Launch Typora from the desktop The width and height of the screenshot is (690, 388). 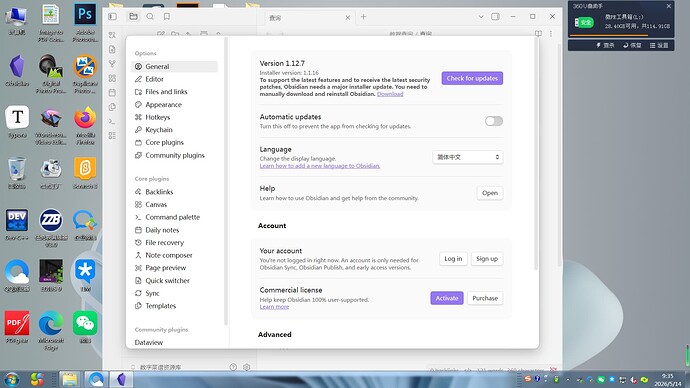pyautogui.click(x=17, y=122)
